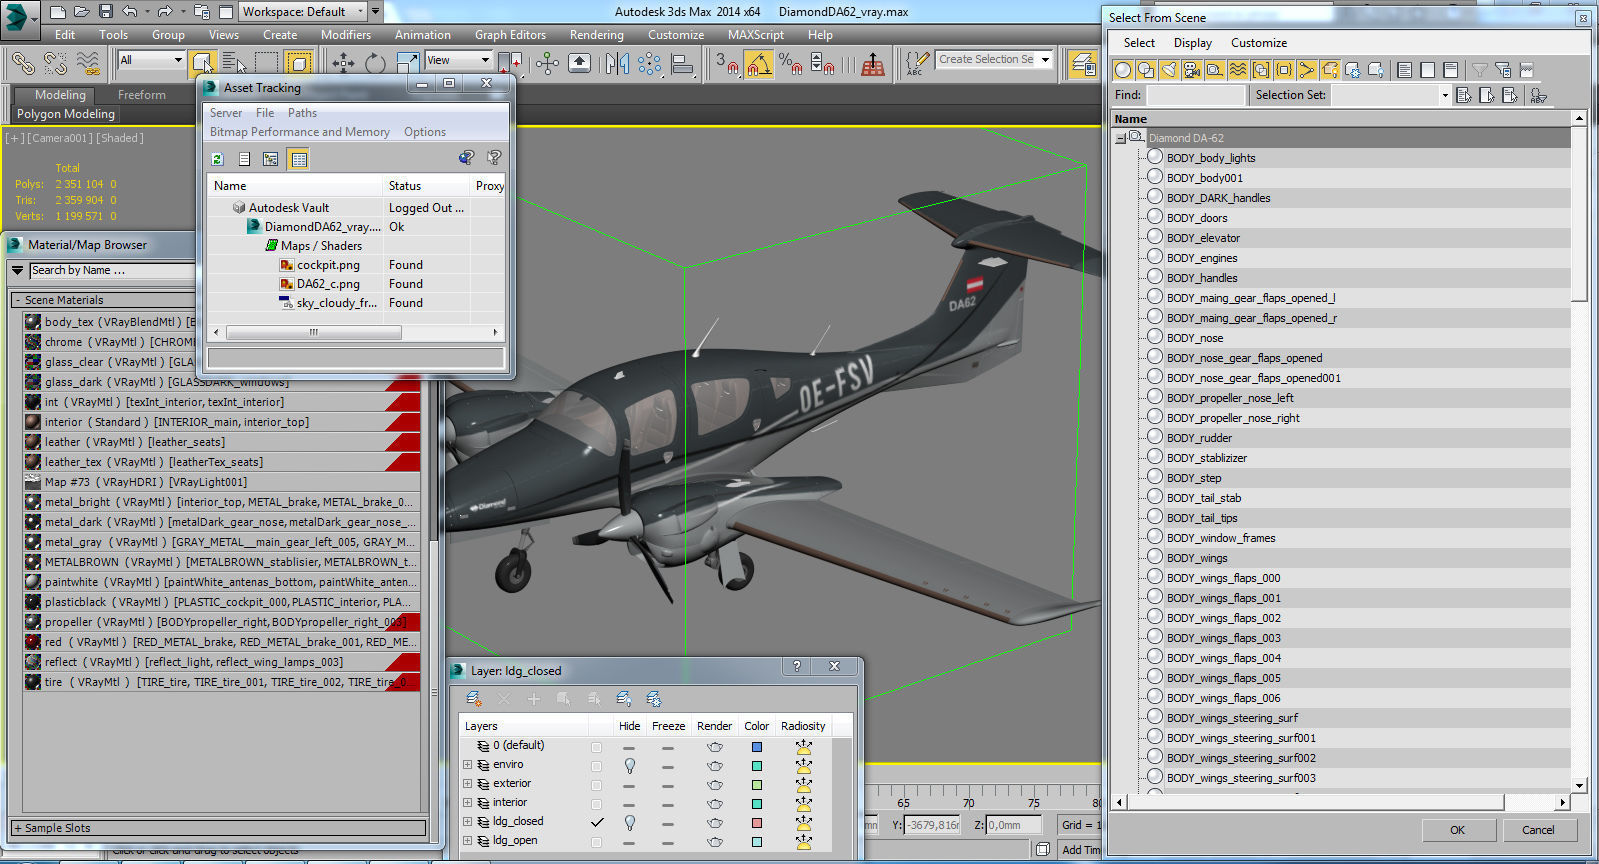This screenshot has height=864, width=1599.
Task: Toggle Display Lights filter in Select From Scene
Action: [x=1169, y=70]
